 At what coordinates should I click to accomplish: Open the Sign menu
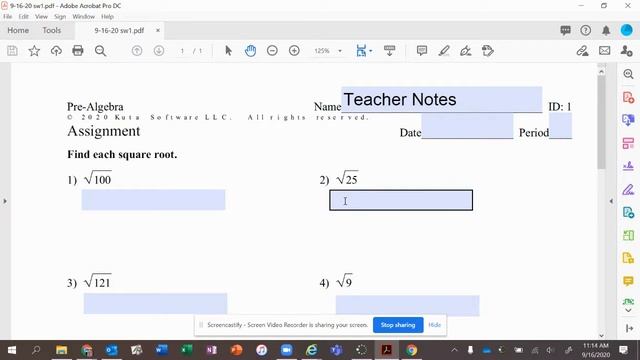click(x=60, y=17)
